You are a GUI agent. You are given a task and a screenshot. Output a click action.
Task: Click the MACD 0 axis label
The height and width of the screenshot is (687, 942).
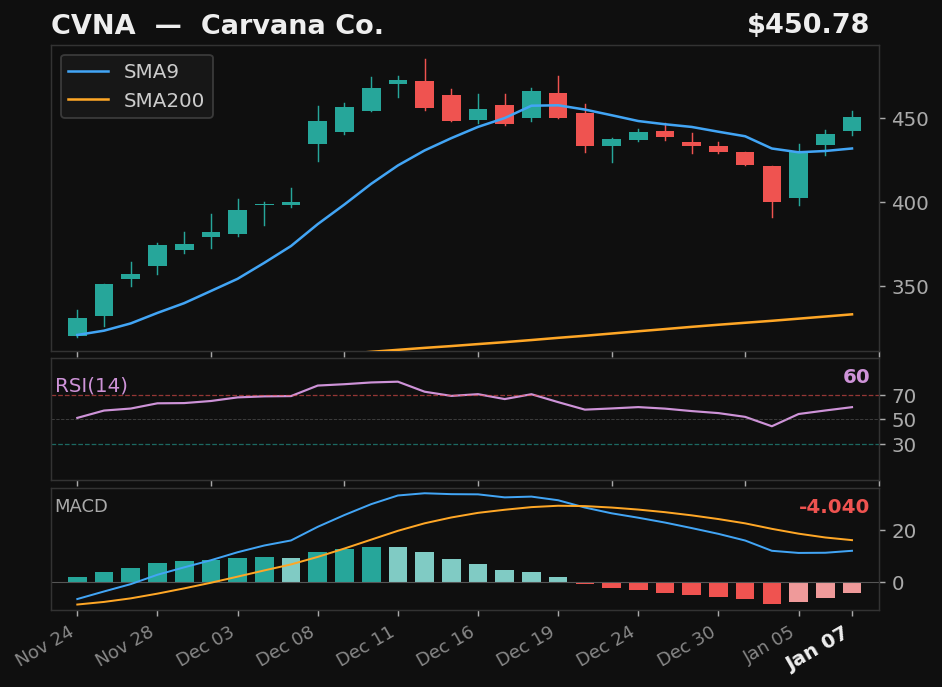click(x=898, y=583)
